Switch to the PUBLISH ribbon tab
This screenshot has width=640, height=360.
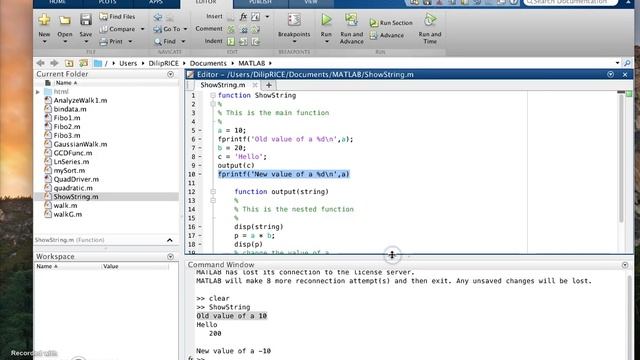pos(260,2)
